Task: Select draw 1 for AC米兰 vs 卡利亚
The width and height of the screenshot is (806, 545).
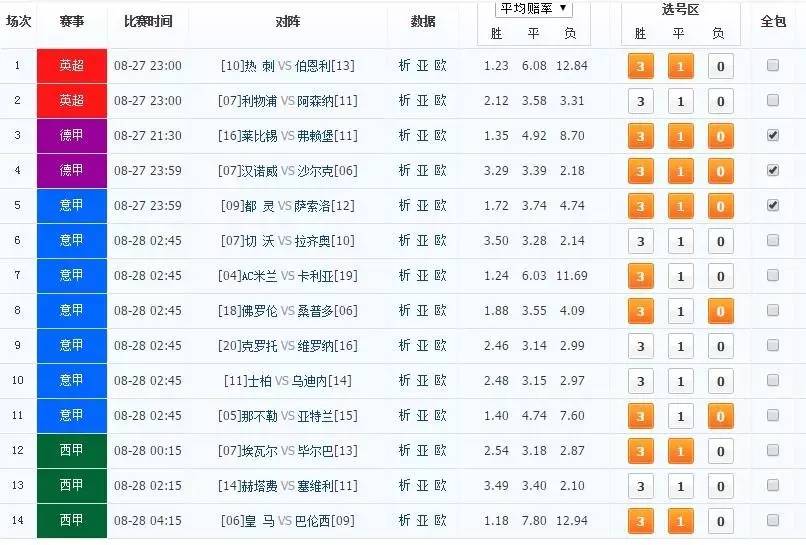Action: coord(681,276)
